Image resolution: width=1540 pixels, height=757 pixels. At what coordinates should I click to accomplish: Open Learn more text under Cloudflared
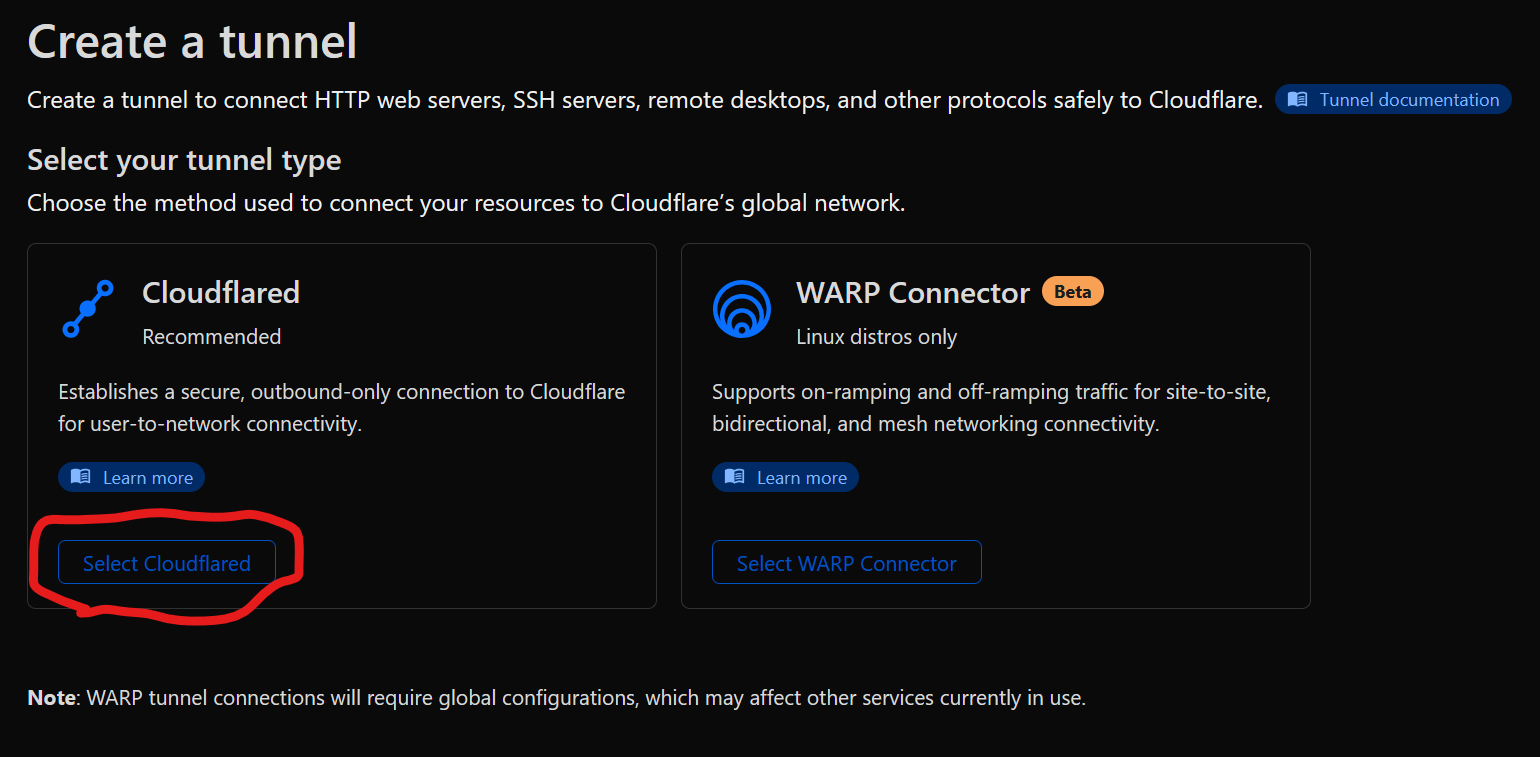coord(147,478)
